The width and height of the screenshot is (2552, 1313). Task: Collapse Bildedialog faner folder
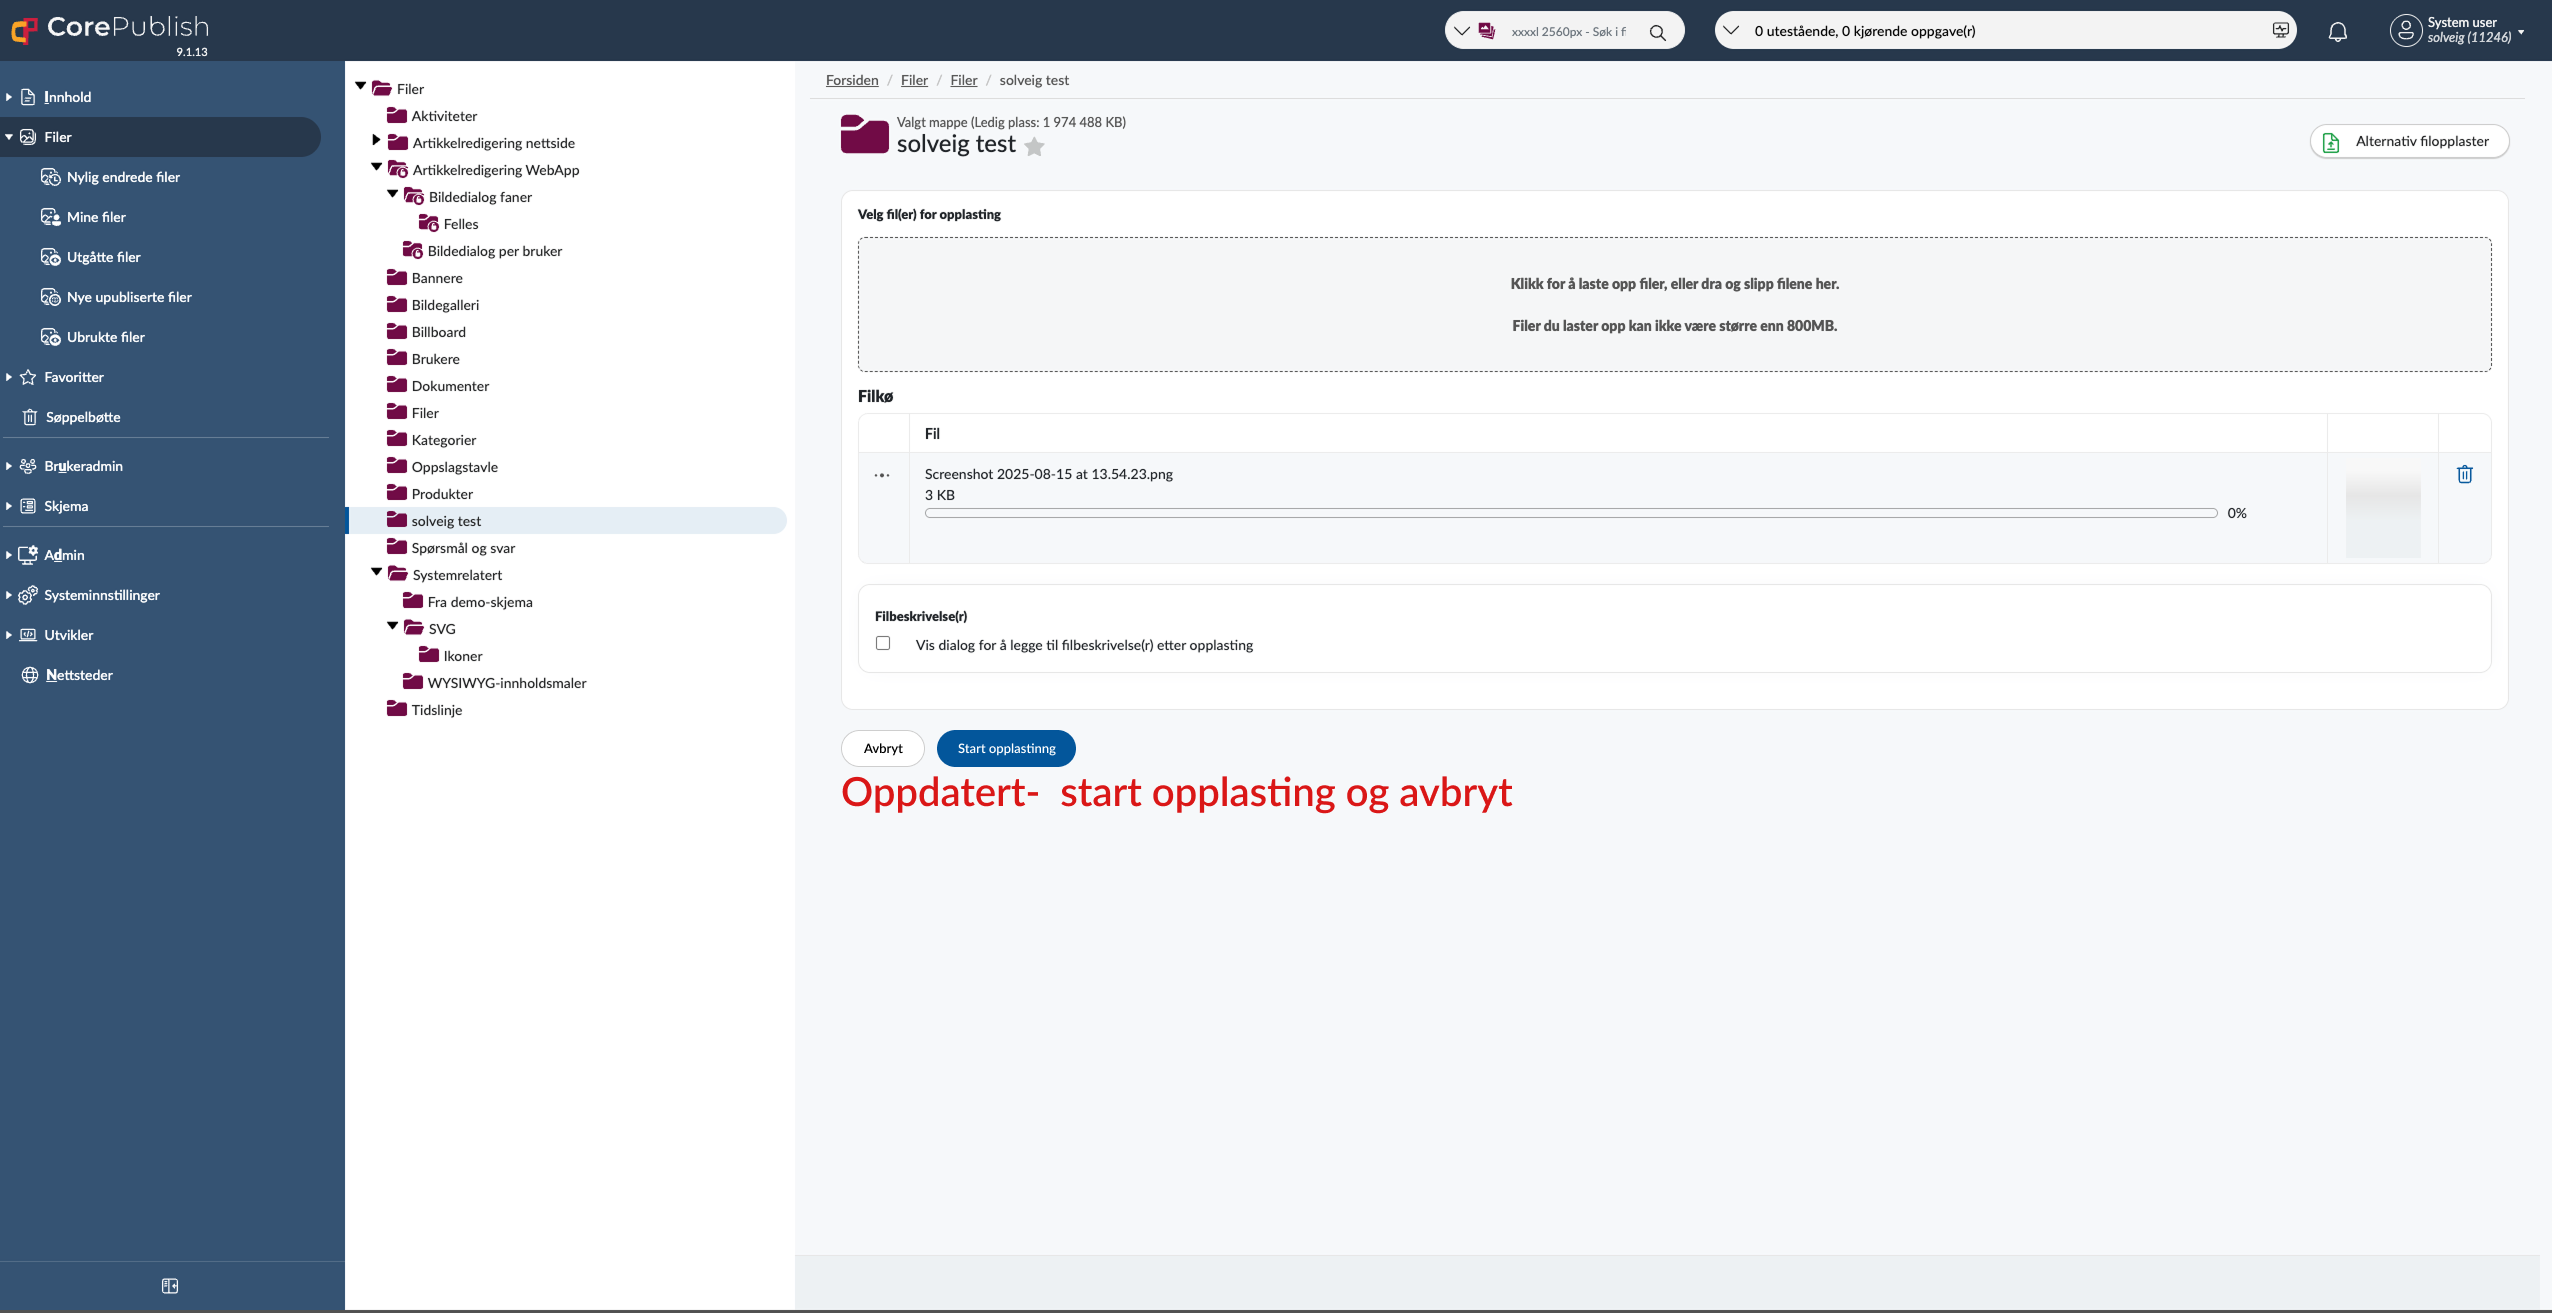(x=393, y=195)
